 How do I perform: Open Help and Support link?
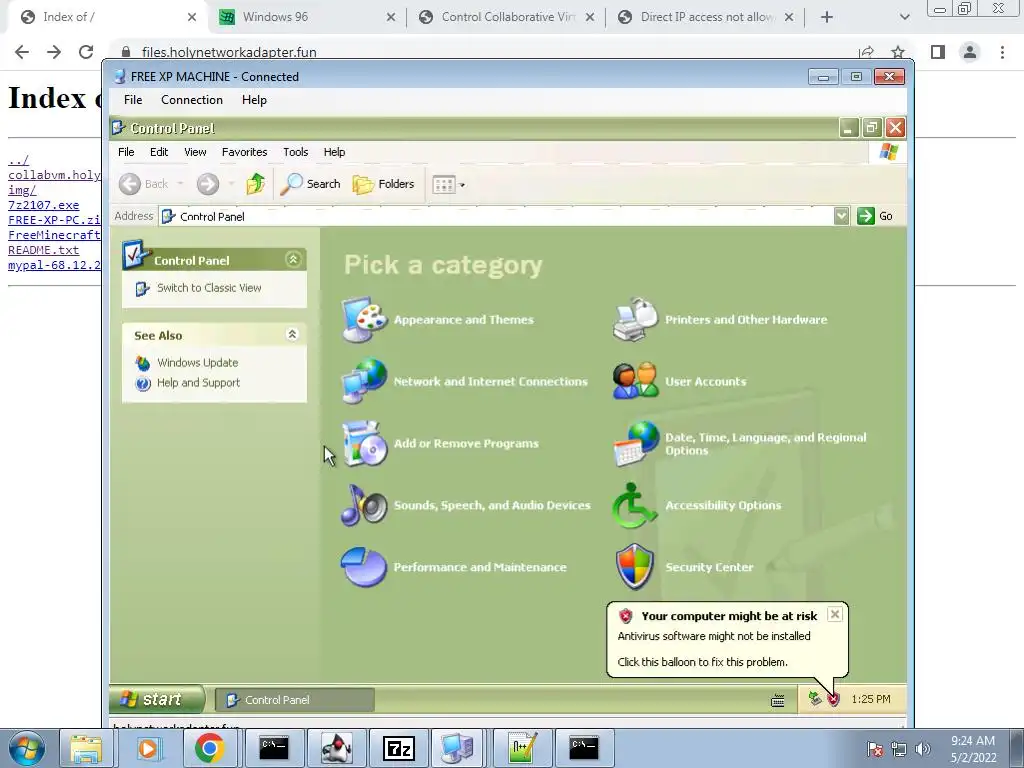[x=198, y=383]
